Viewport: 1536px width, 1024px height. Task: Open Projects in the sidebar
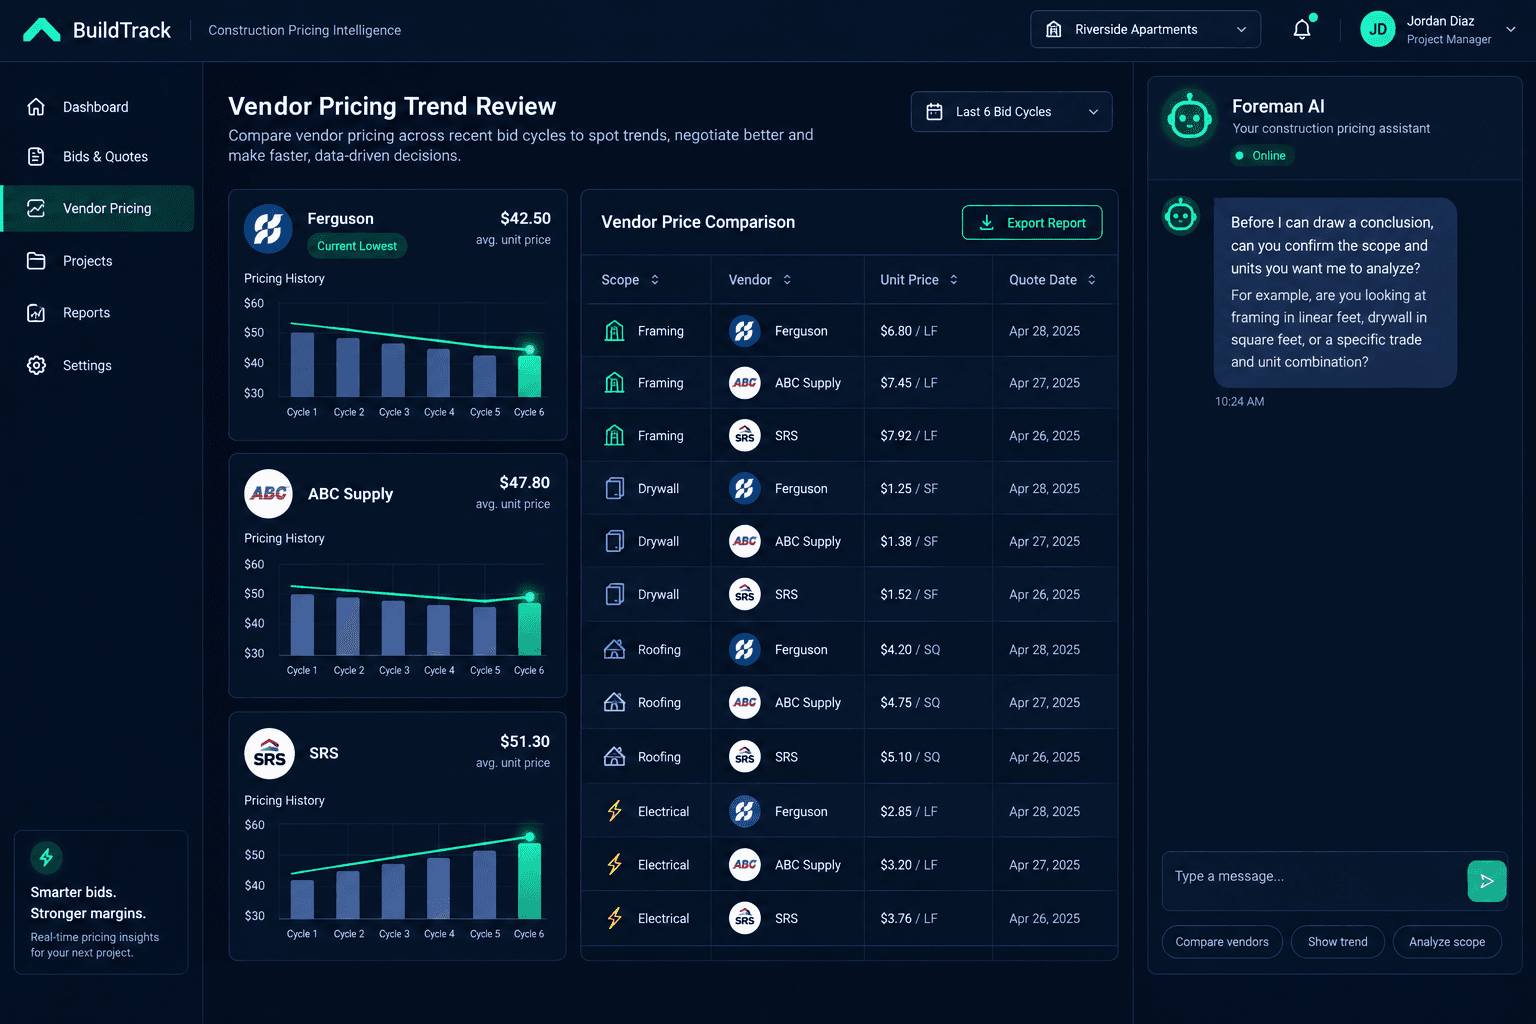[98, 261]
